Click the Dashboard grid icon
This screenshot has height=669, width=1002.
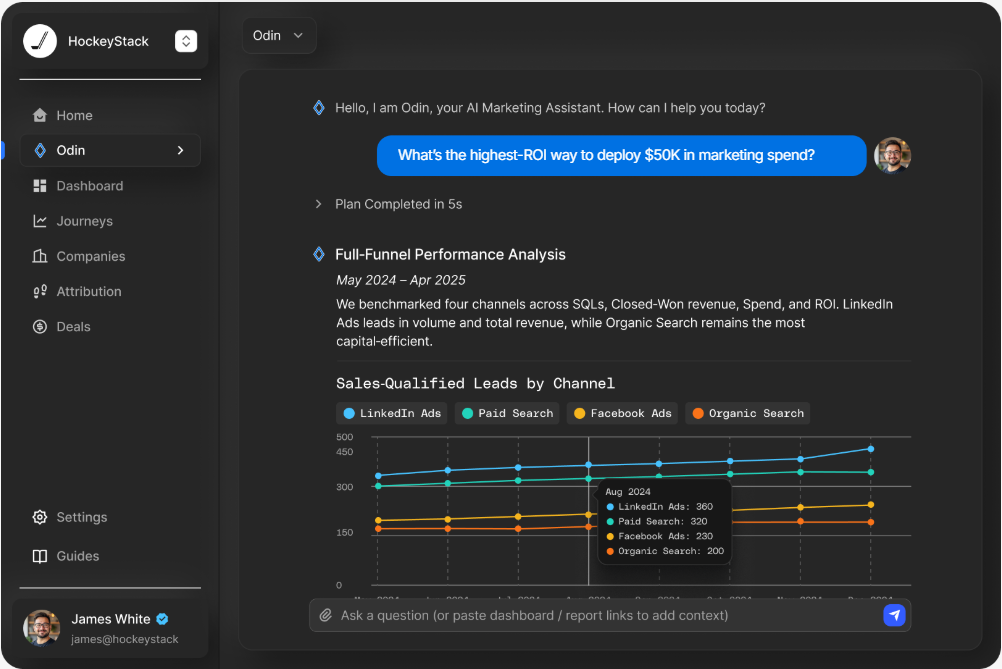pyautogui.click(x=40, y=185)
